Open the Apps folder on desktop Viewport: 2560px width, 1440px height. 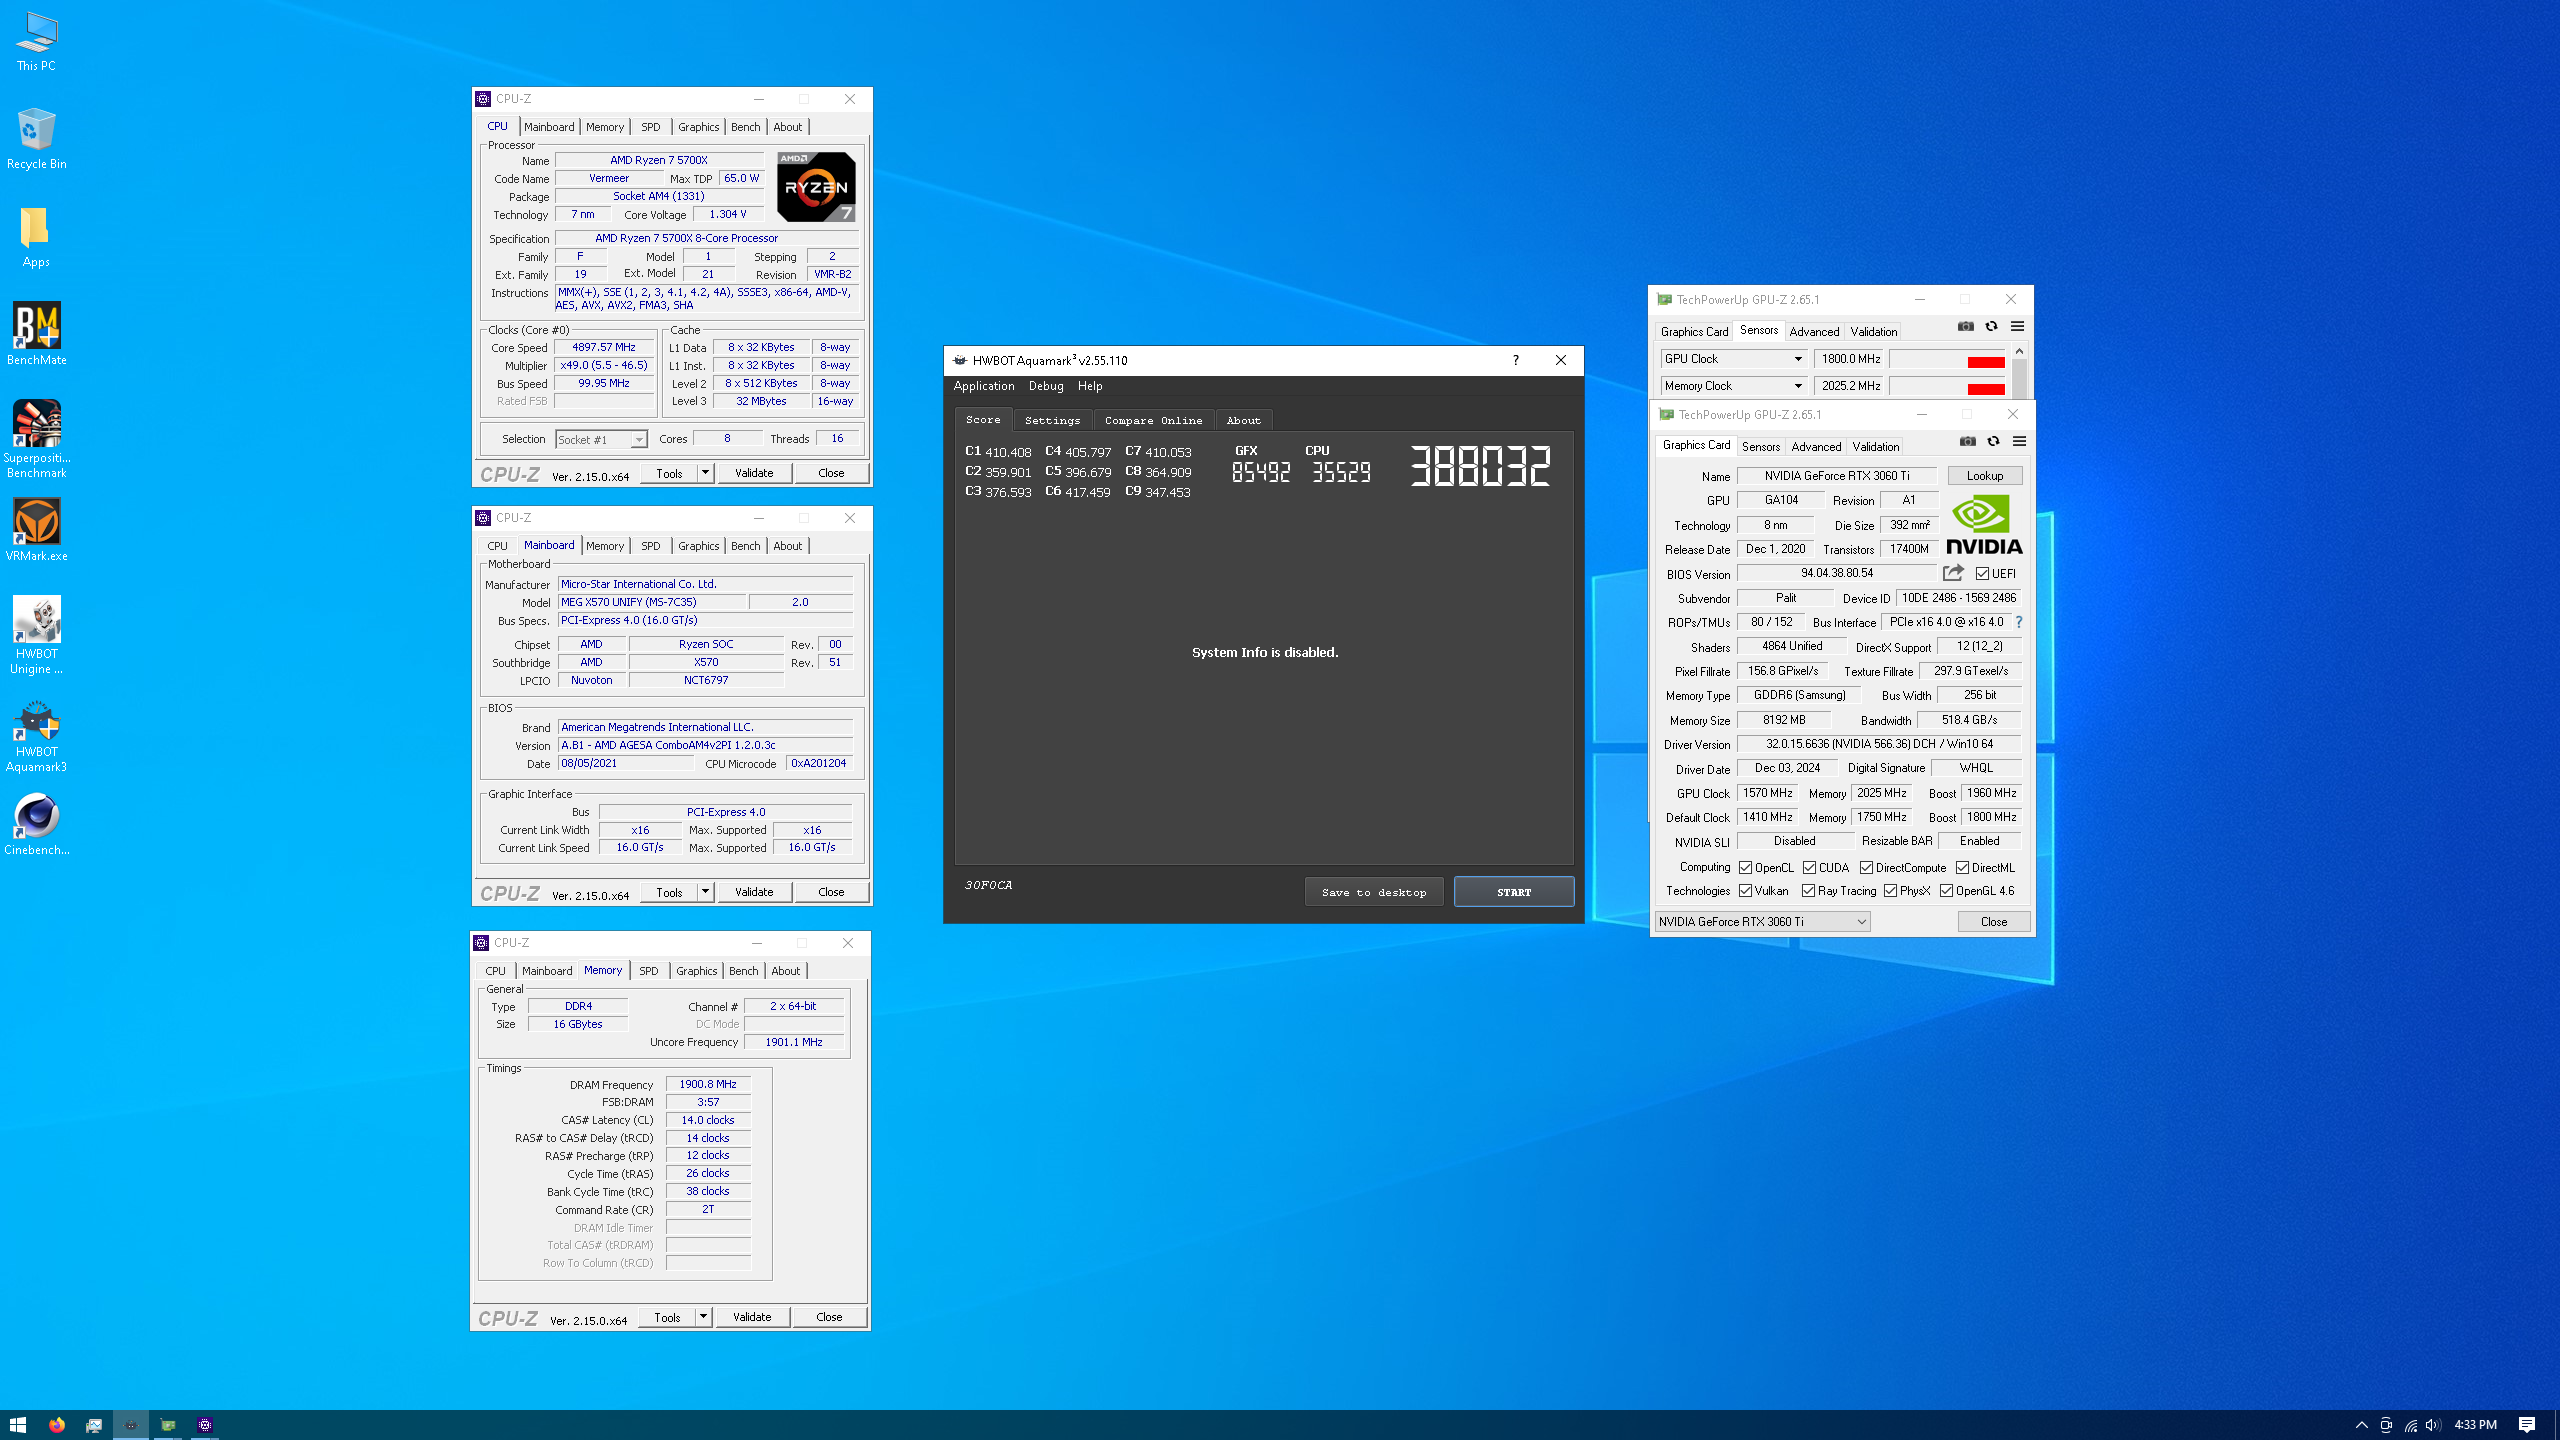click(36, 237)
